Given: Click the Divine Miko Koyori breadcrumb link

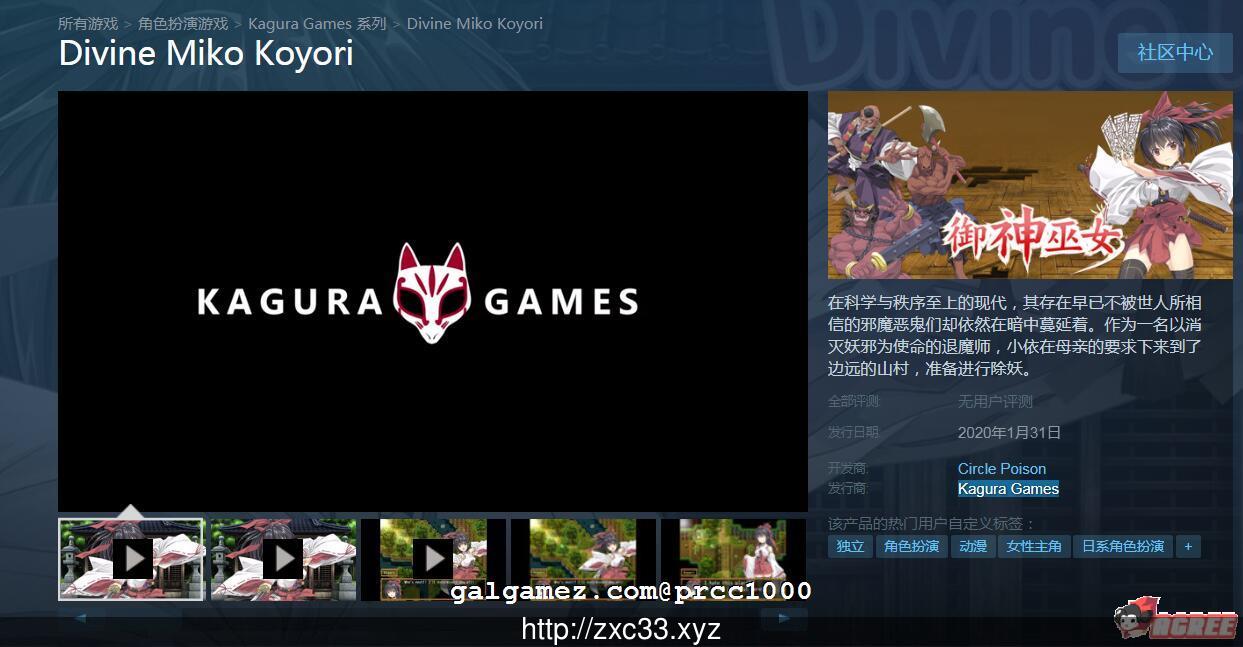Looking at the screenshot, I should point(474,23).
